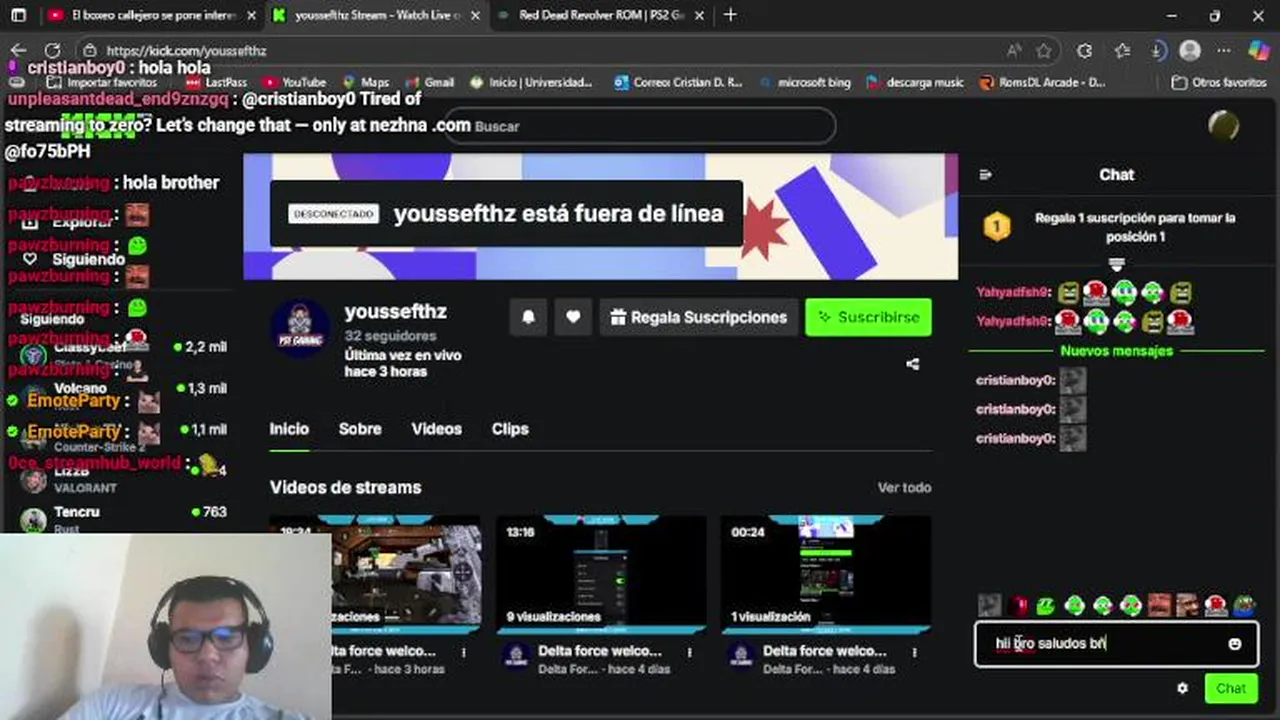Click the first Yahyadfsh9 username in chat
1280x720 pixels.
[x=1014, y=292]
